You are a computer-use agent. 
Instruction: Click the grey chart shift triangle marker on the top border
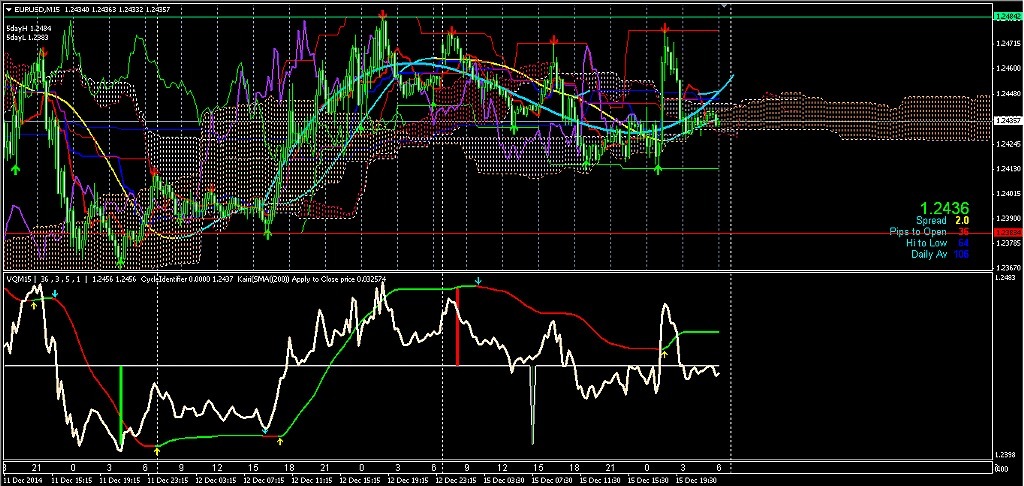pyautogui.click(x=723, y=5)
